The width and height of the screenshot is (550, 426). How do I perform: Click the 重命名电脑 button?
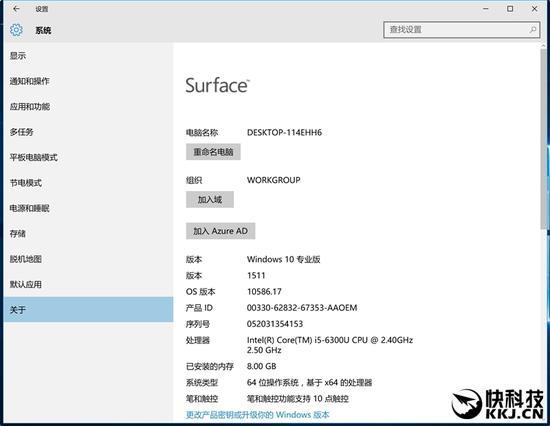pyautogui.click(x=213, y=152)
